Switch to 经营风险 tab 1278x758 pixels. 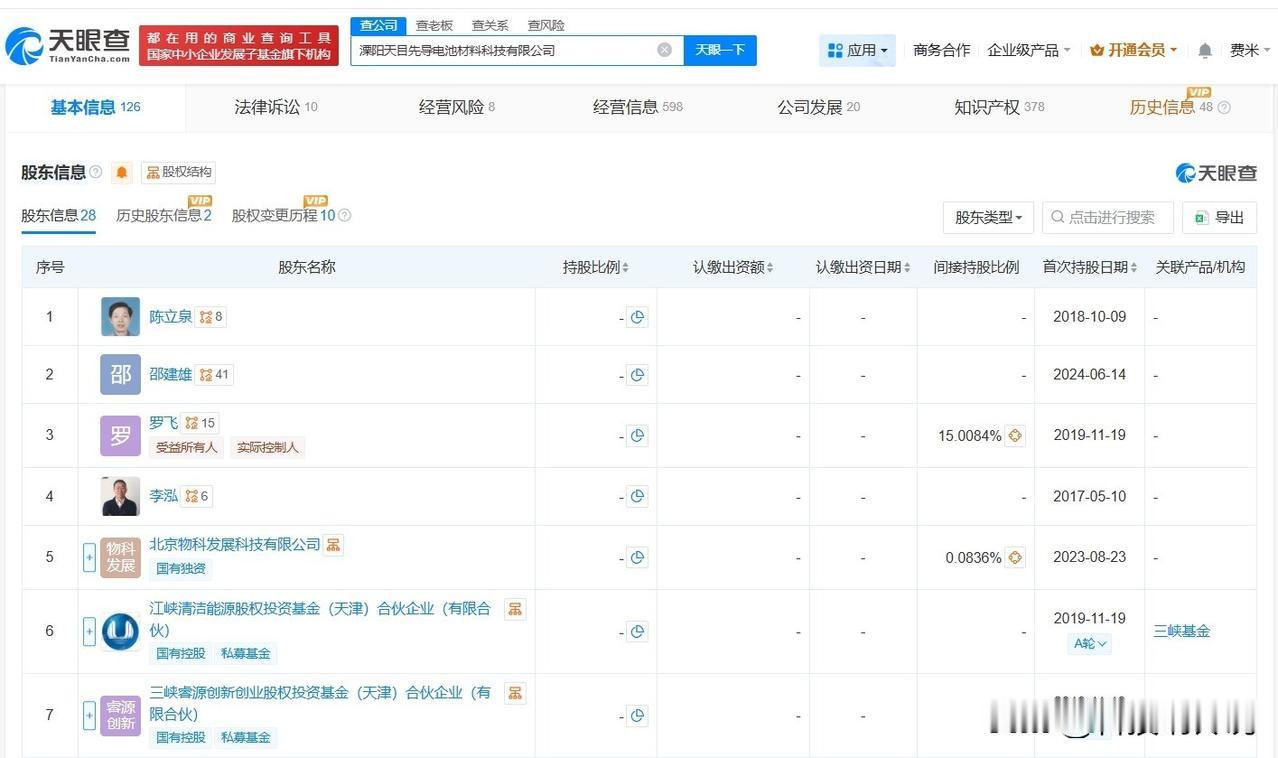tap(457, 107)
